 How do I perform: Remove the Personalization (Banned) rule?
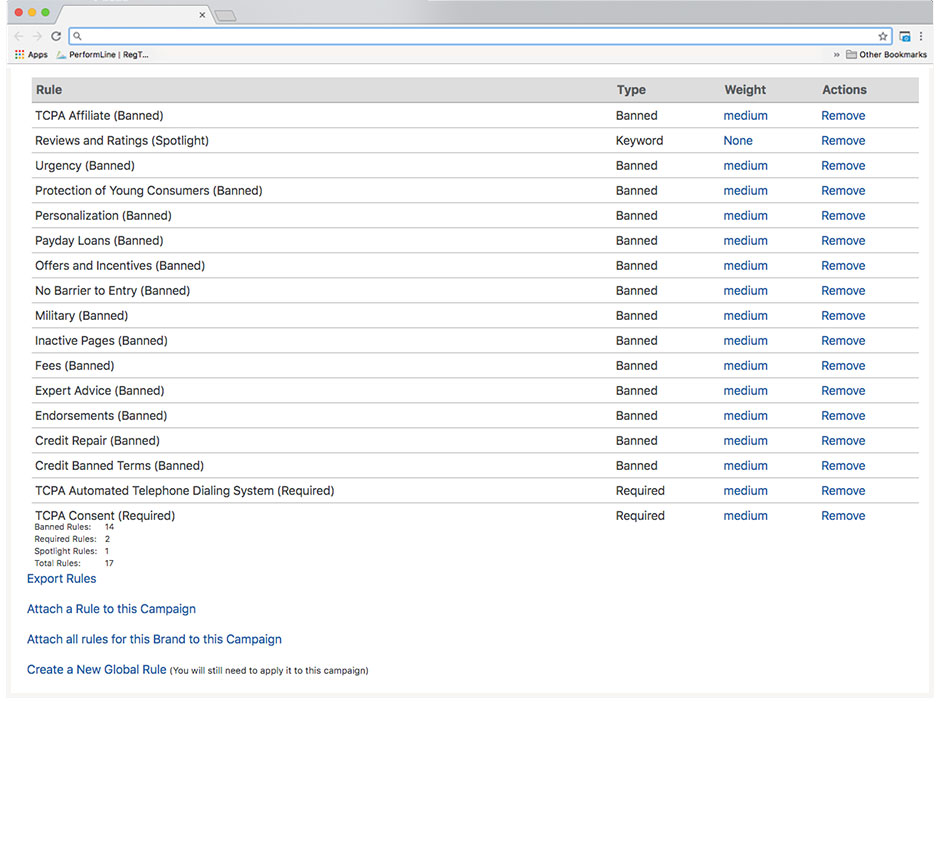coord(843,216)
